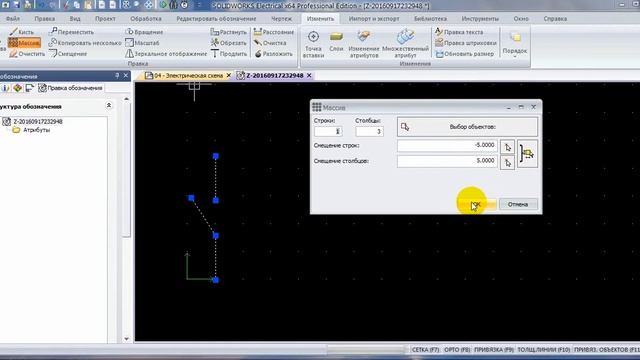Select Обновить размер dimension update

click(x=464, y=54)
